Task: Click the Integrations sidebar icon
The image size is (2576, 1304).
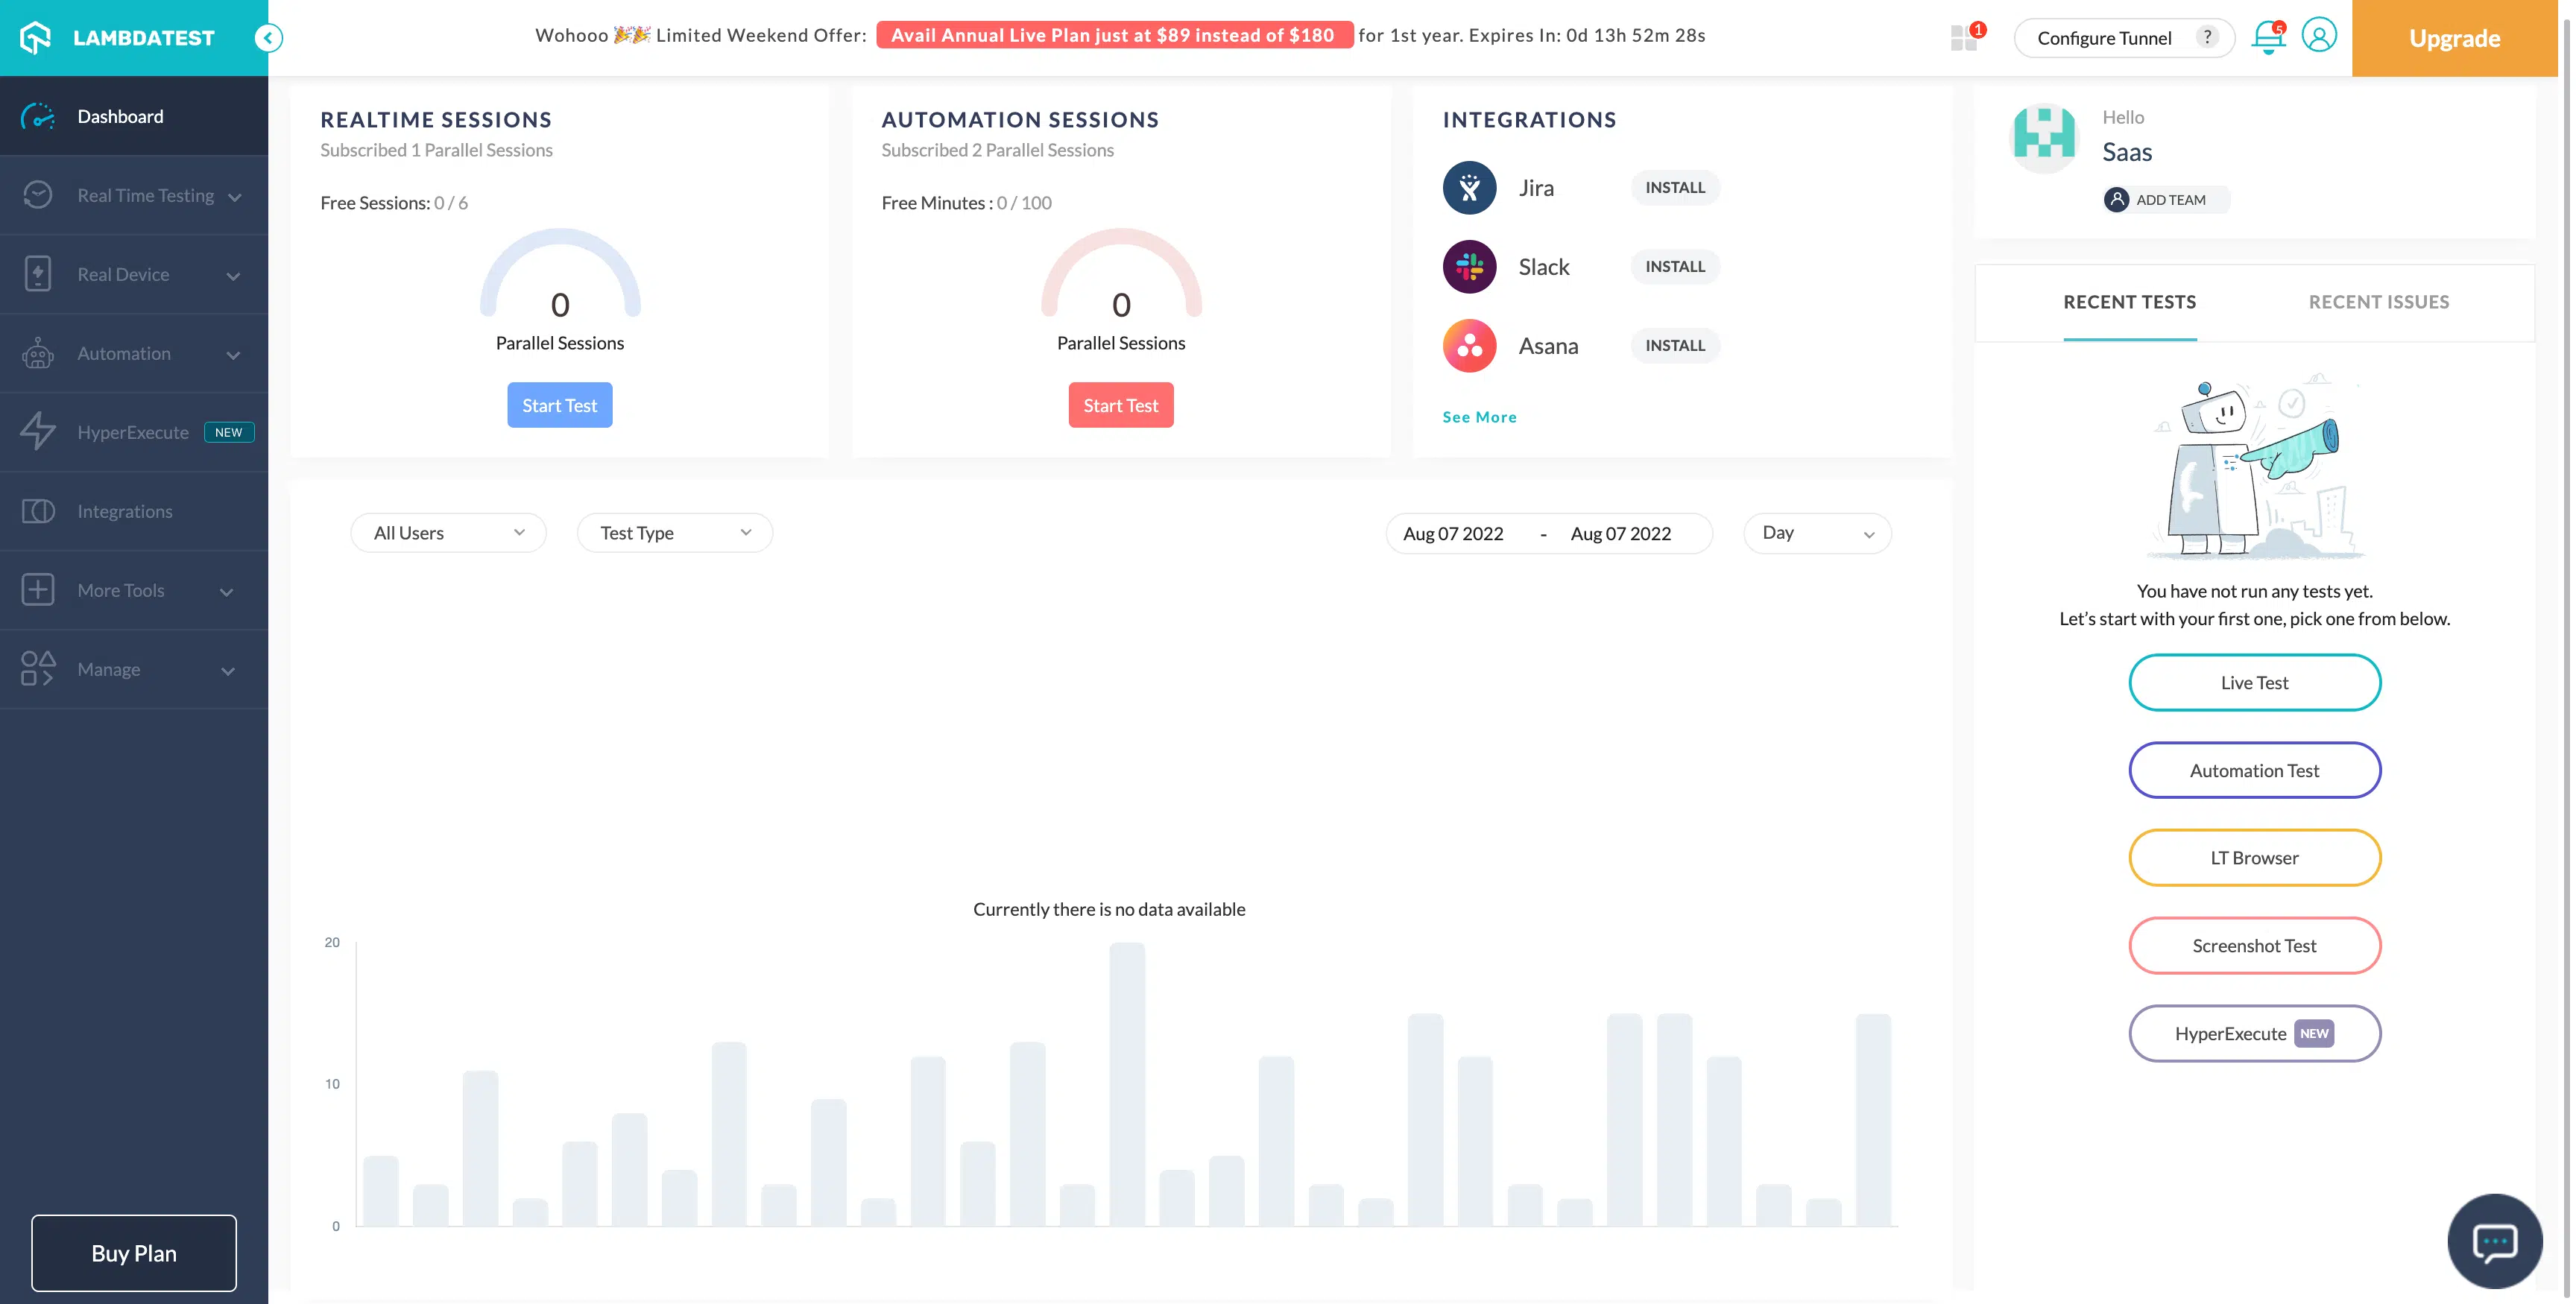Action: [x=38, y=511]
